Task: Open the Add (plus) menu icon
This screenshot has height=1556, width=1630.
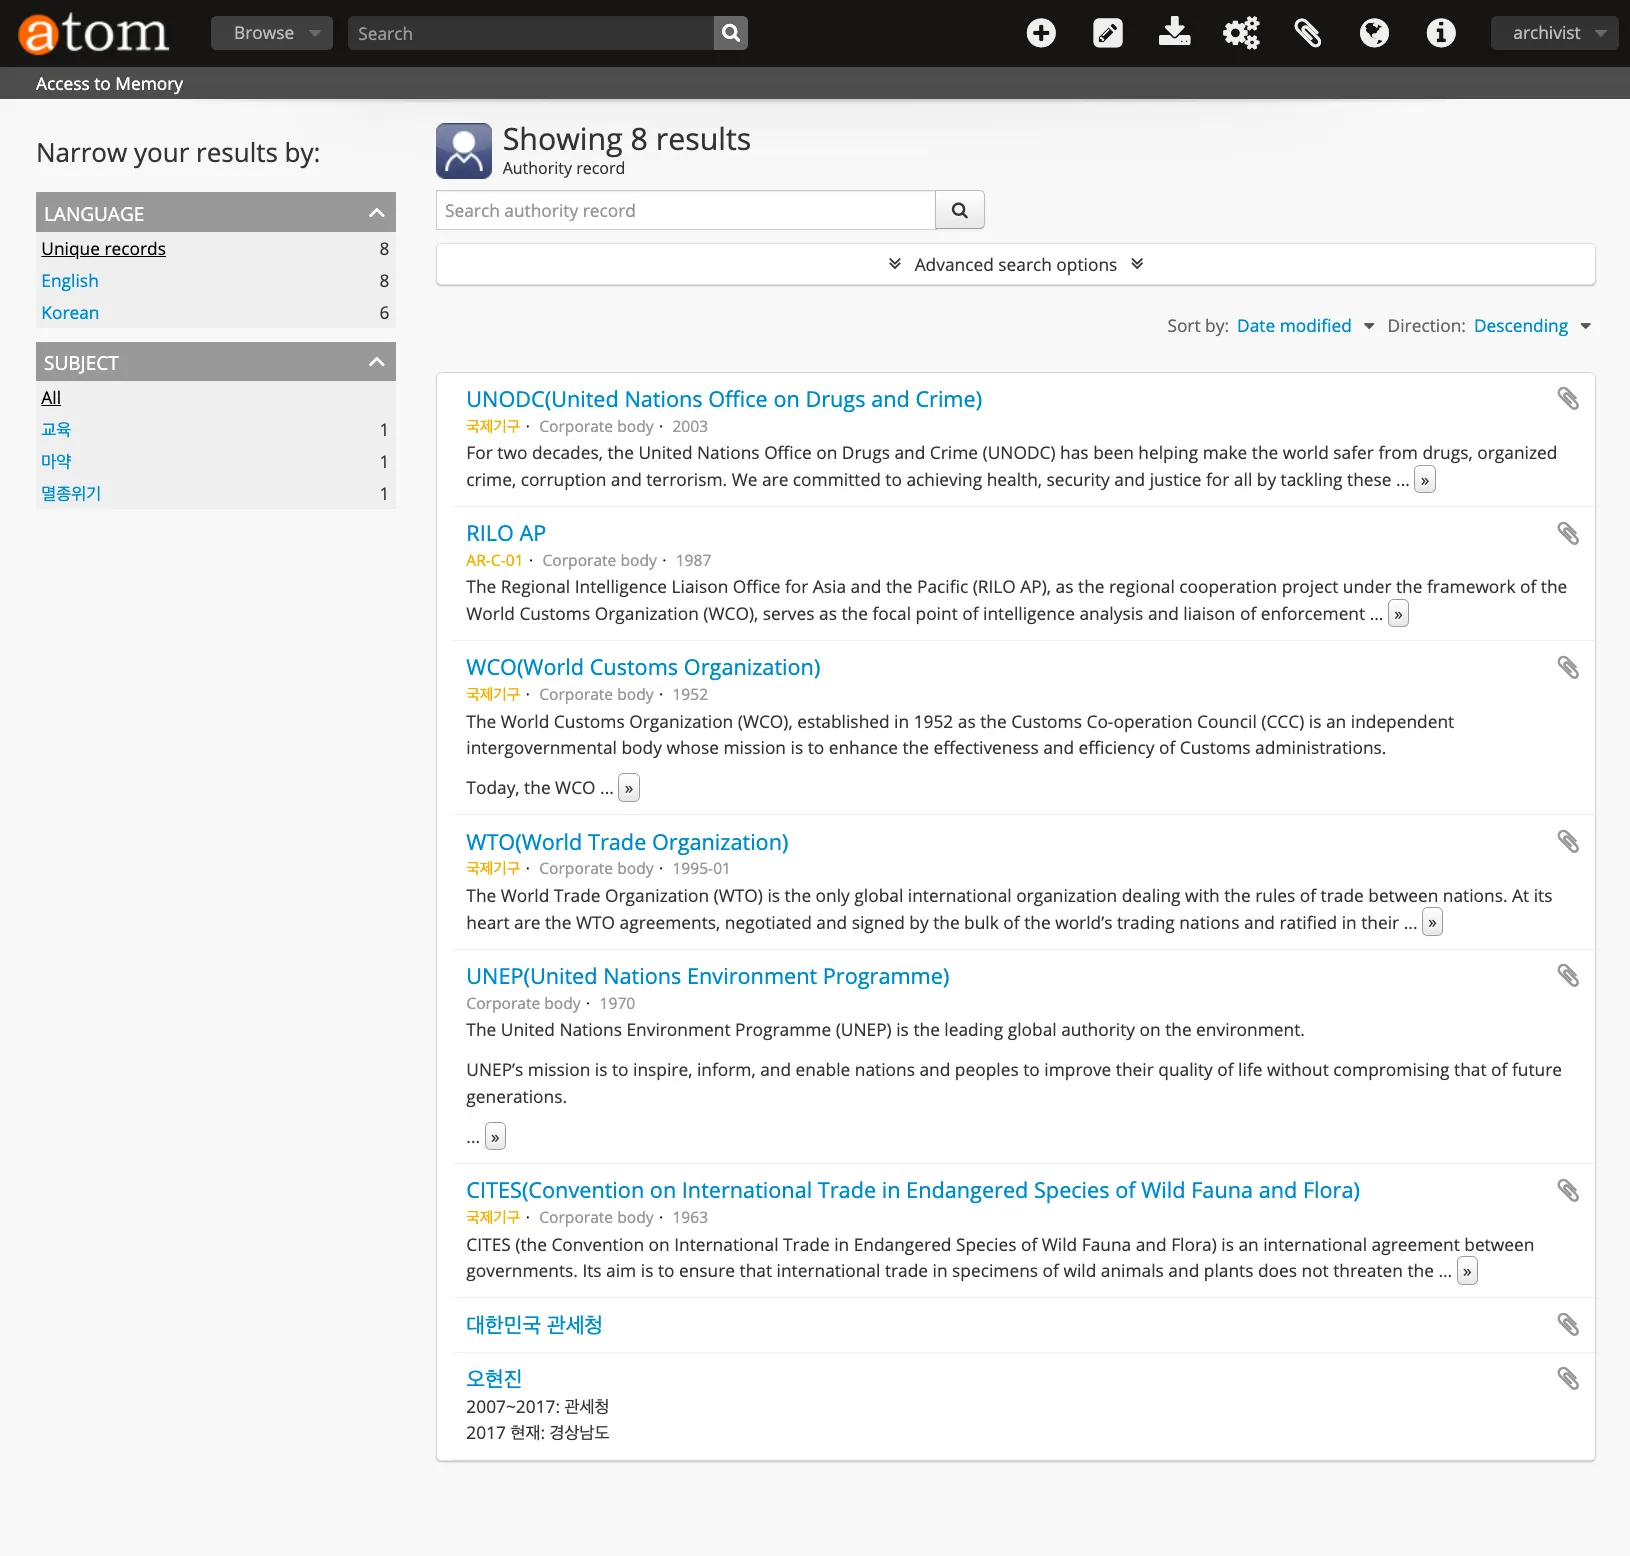Action: 1041,33
